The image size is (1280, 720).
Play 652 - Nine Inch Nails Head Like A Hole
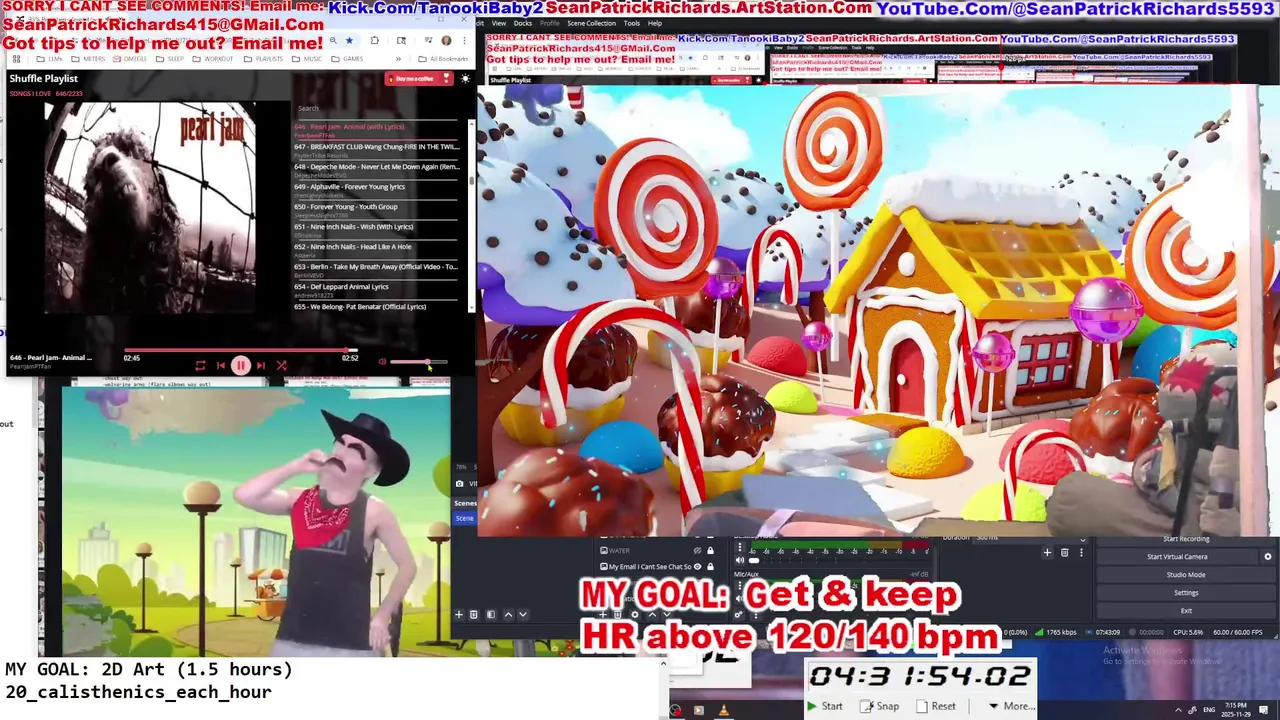click(376, 249)
